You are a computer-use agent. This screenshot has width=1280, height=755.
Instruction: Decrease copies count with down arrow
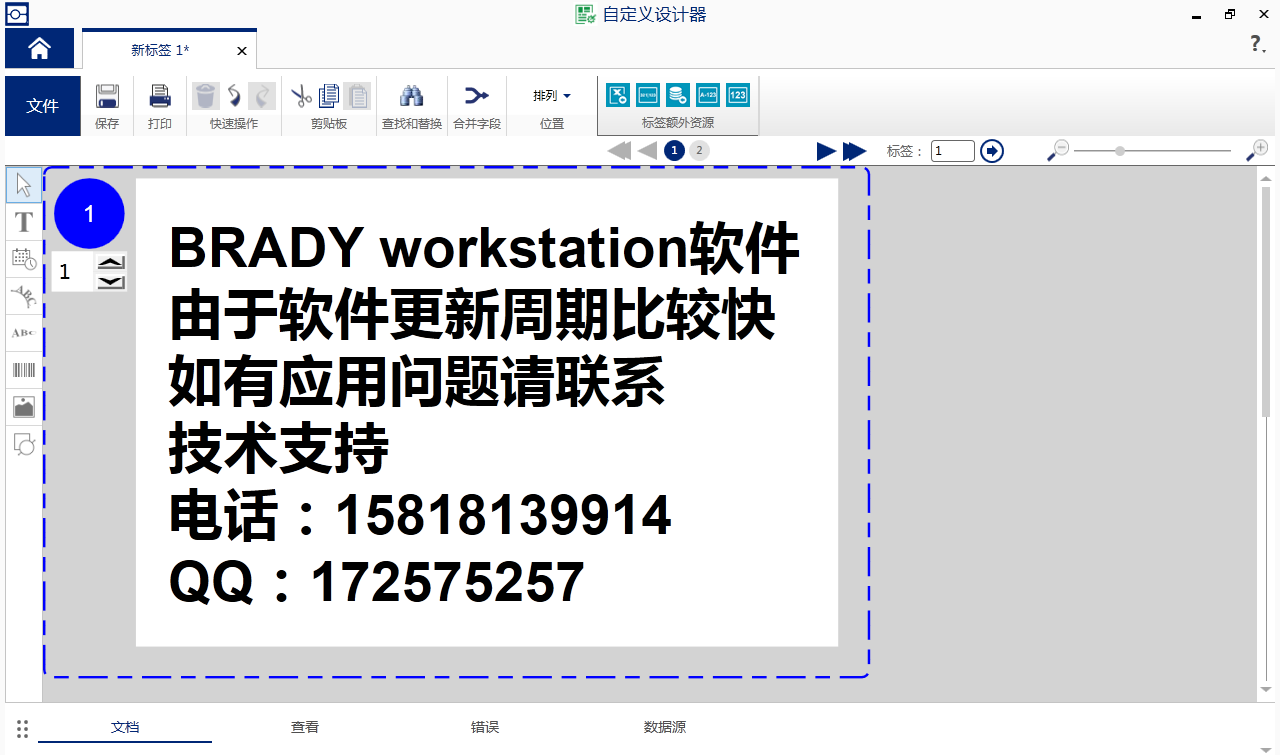point(111,281)
